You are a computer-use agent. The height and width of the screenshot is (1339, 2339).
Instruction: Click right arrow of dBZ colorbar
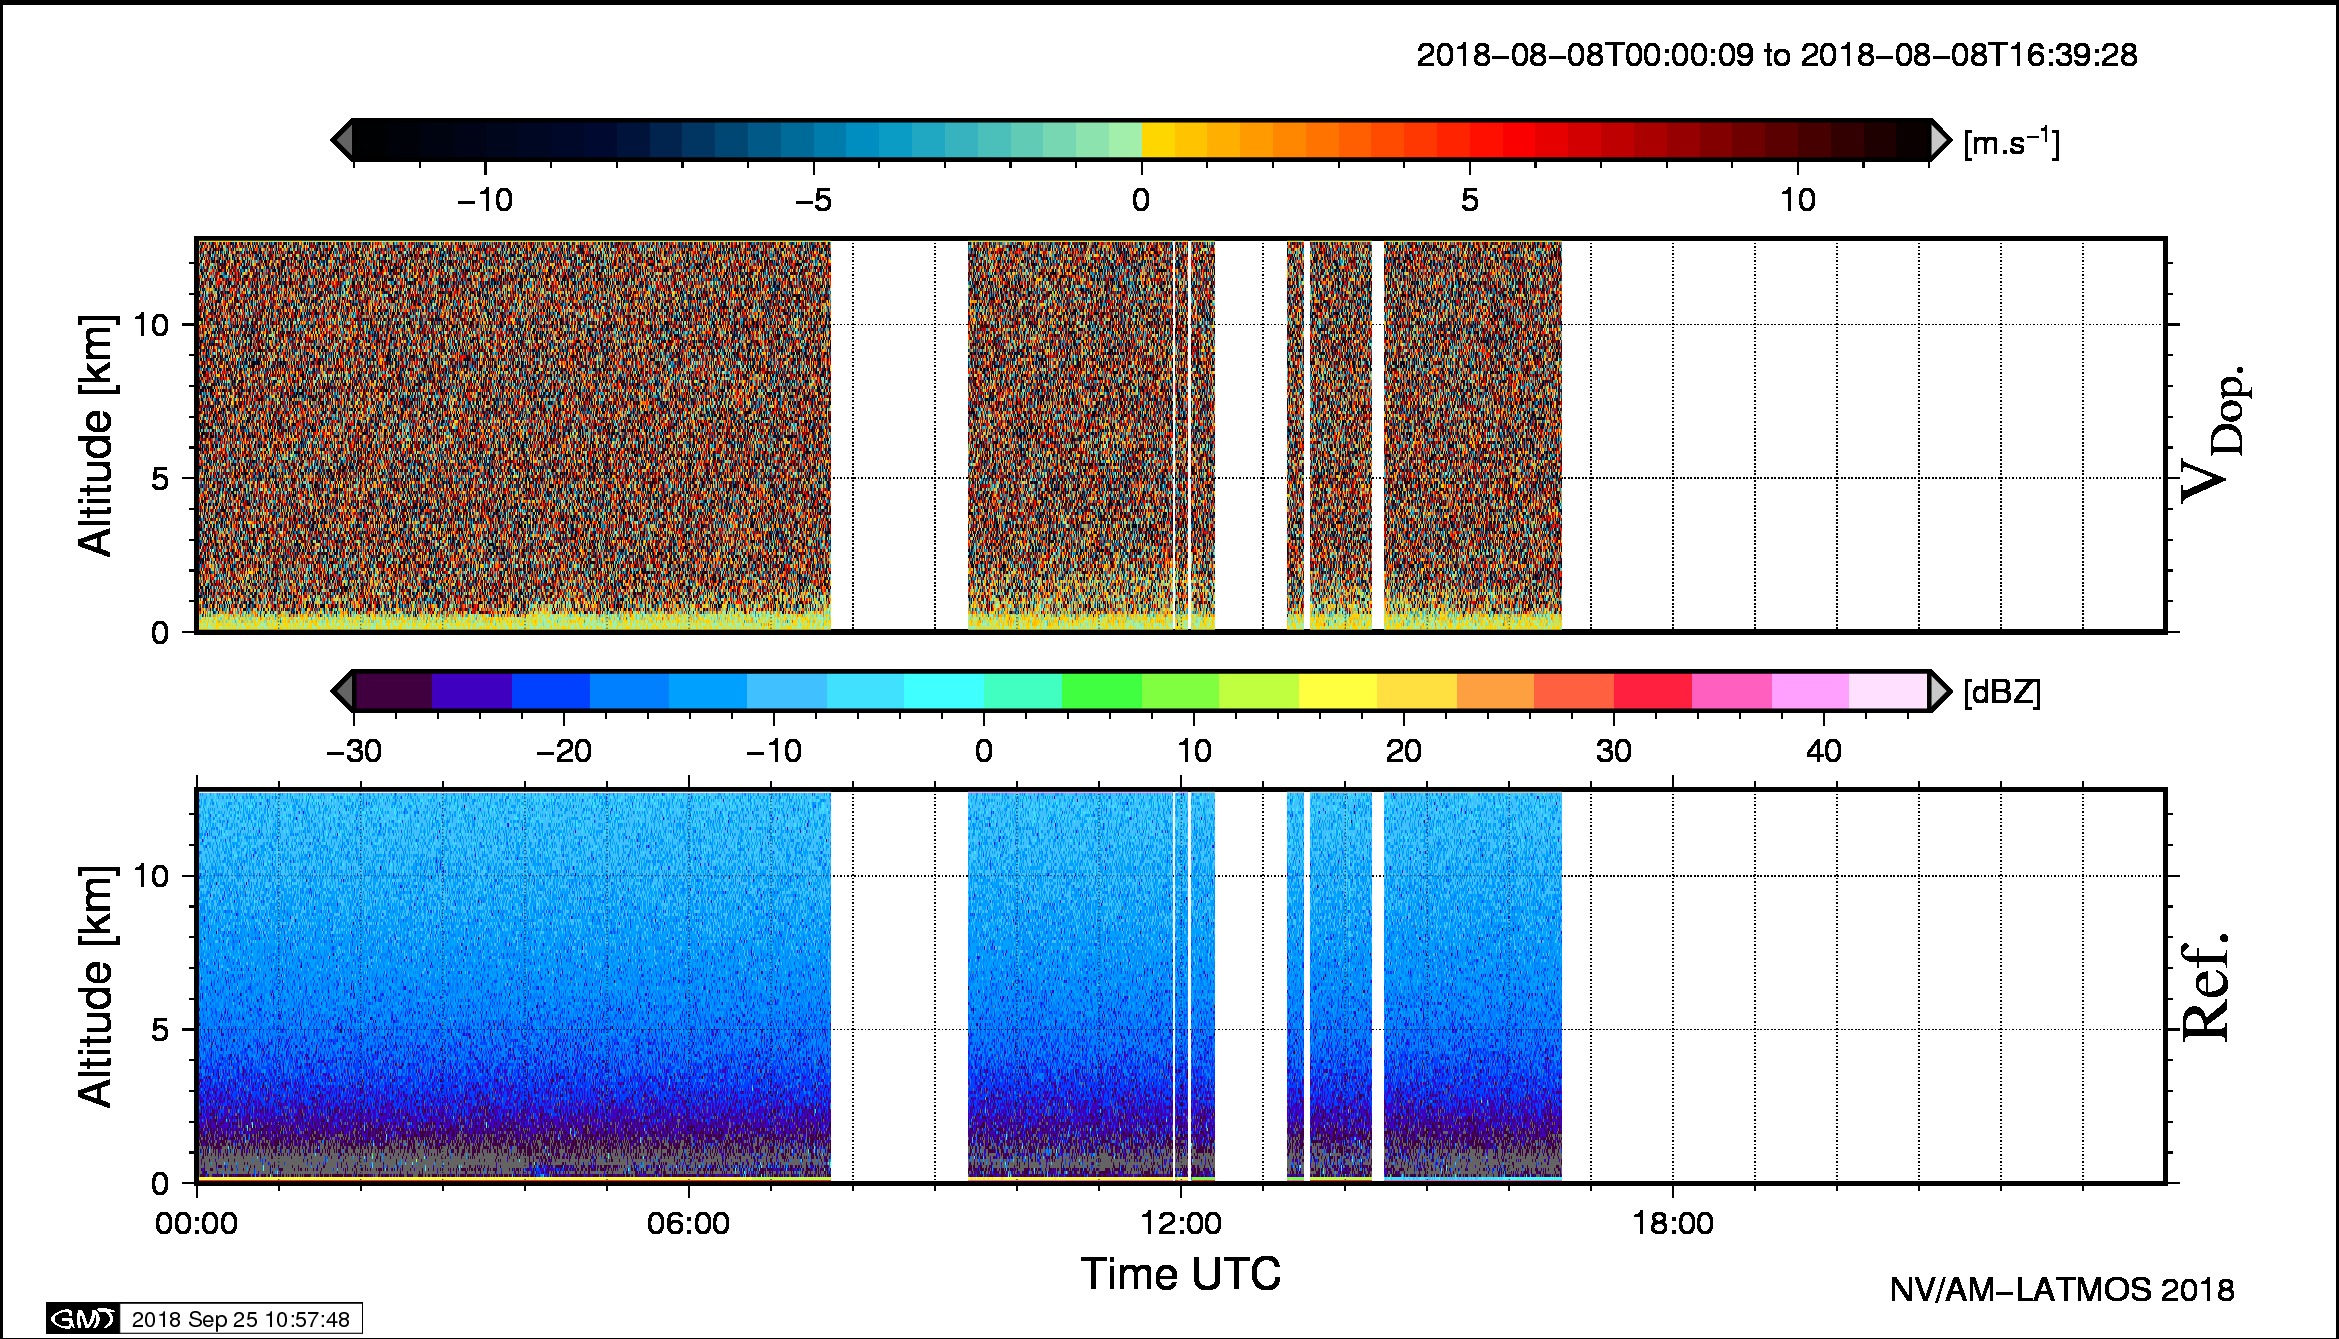coord(1940,691)
